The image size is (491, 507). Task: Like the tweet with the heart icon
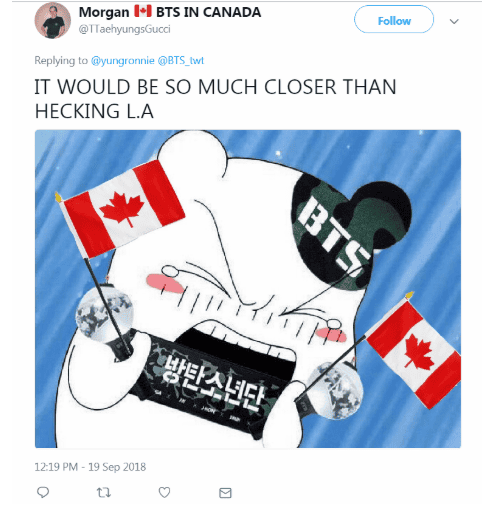coord(164,492)
